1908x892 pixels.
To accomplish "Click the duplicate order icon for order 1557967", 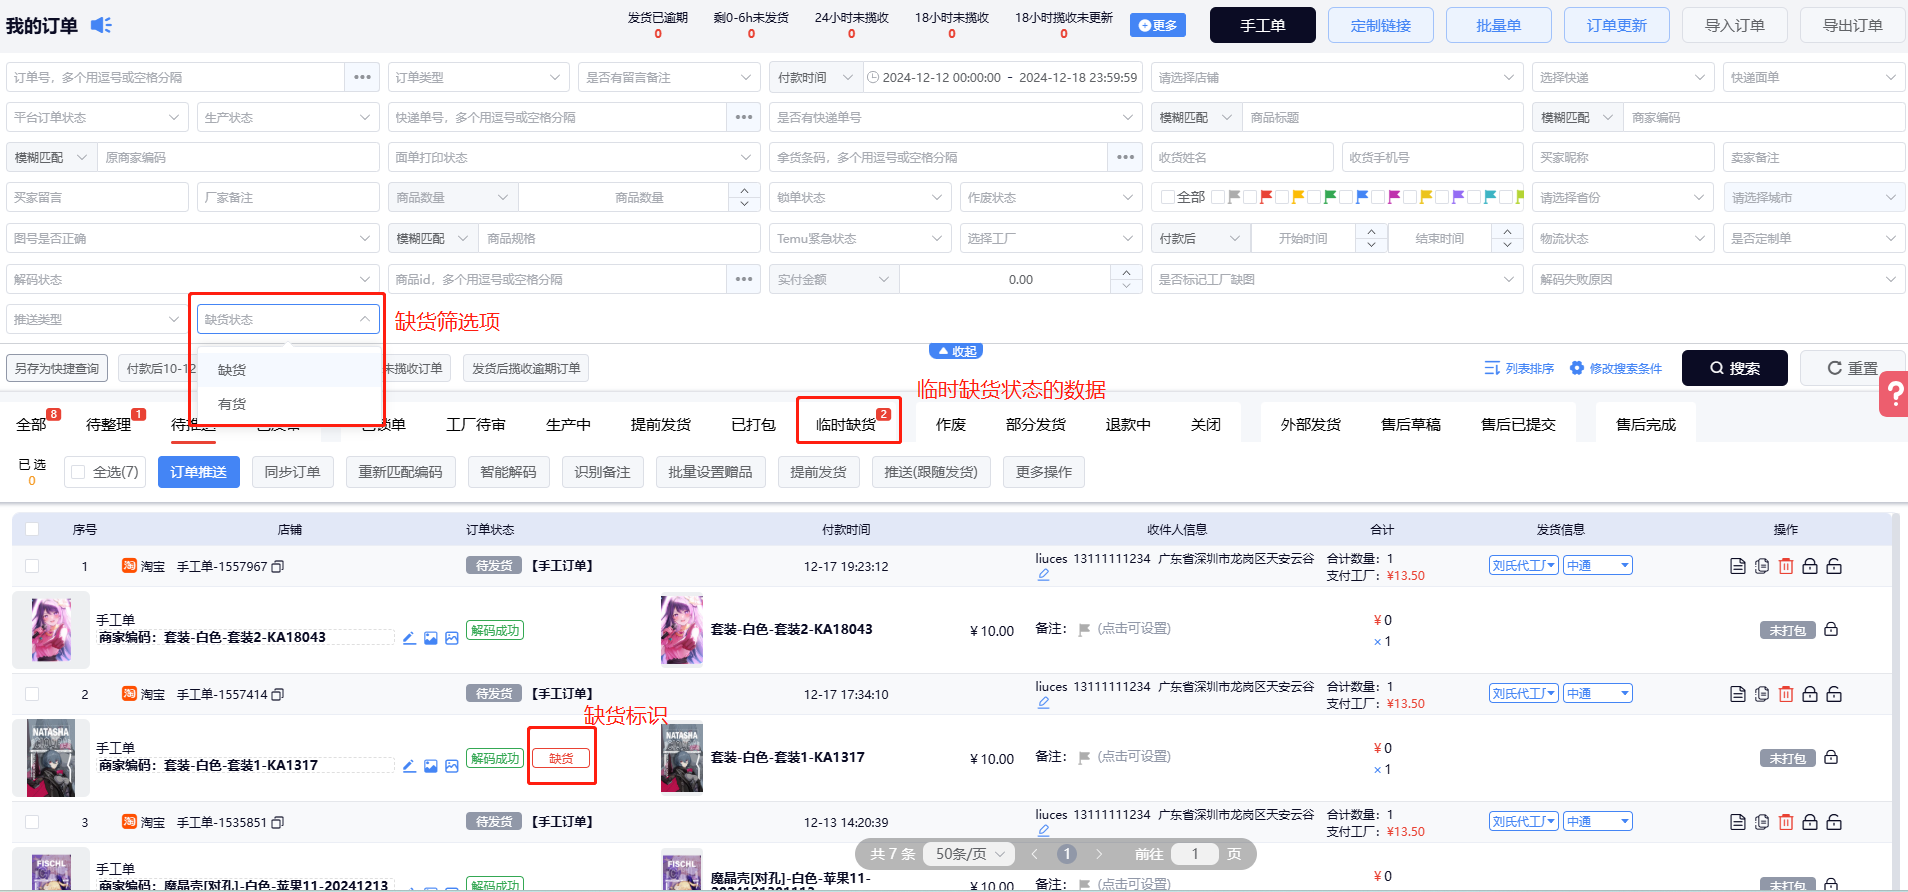I will [x=1762, y=566].
